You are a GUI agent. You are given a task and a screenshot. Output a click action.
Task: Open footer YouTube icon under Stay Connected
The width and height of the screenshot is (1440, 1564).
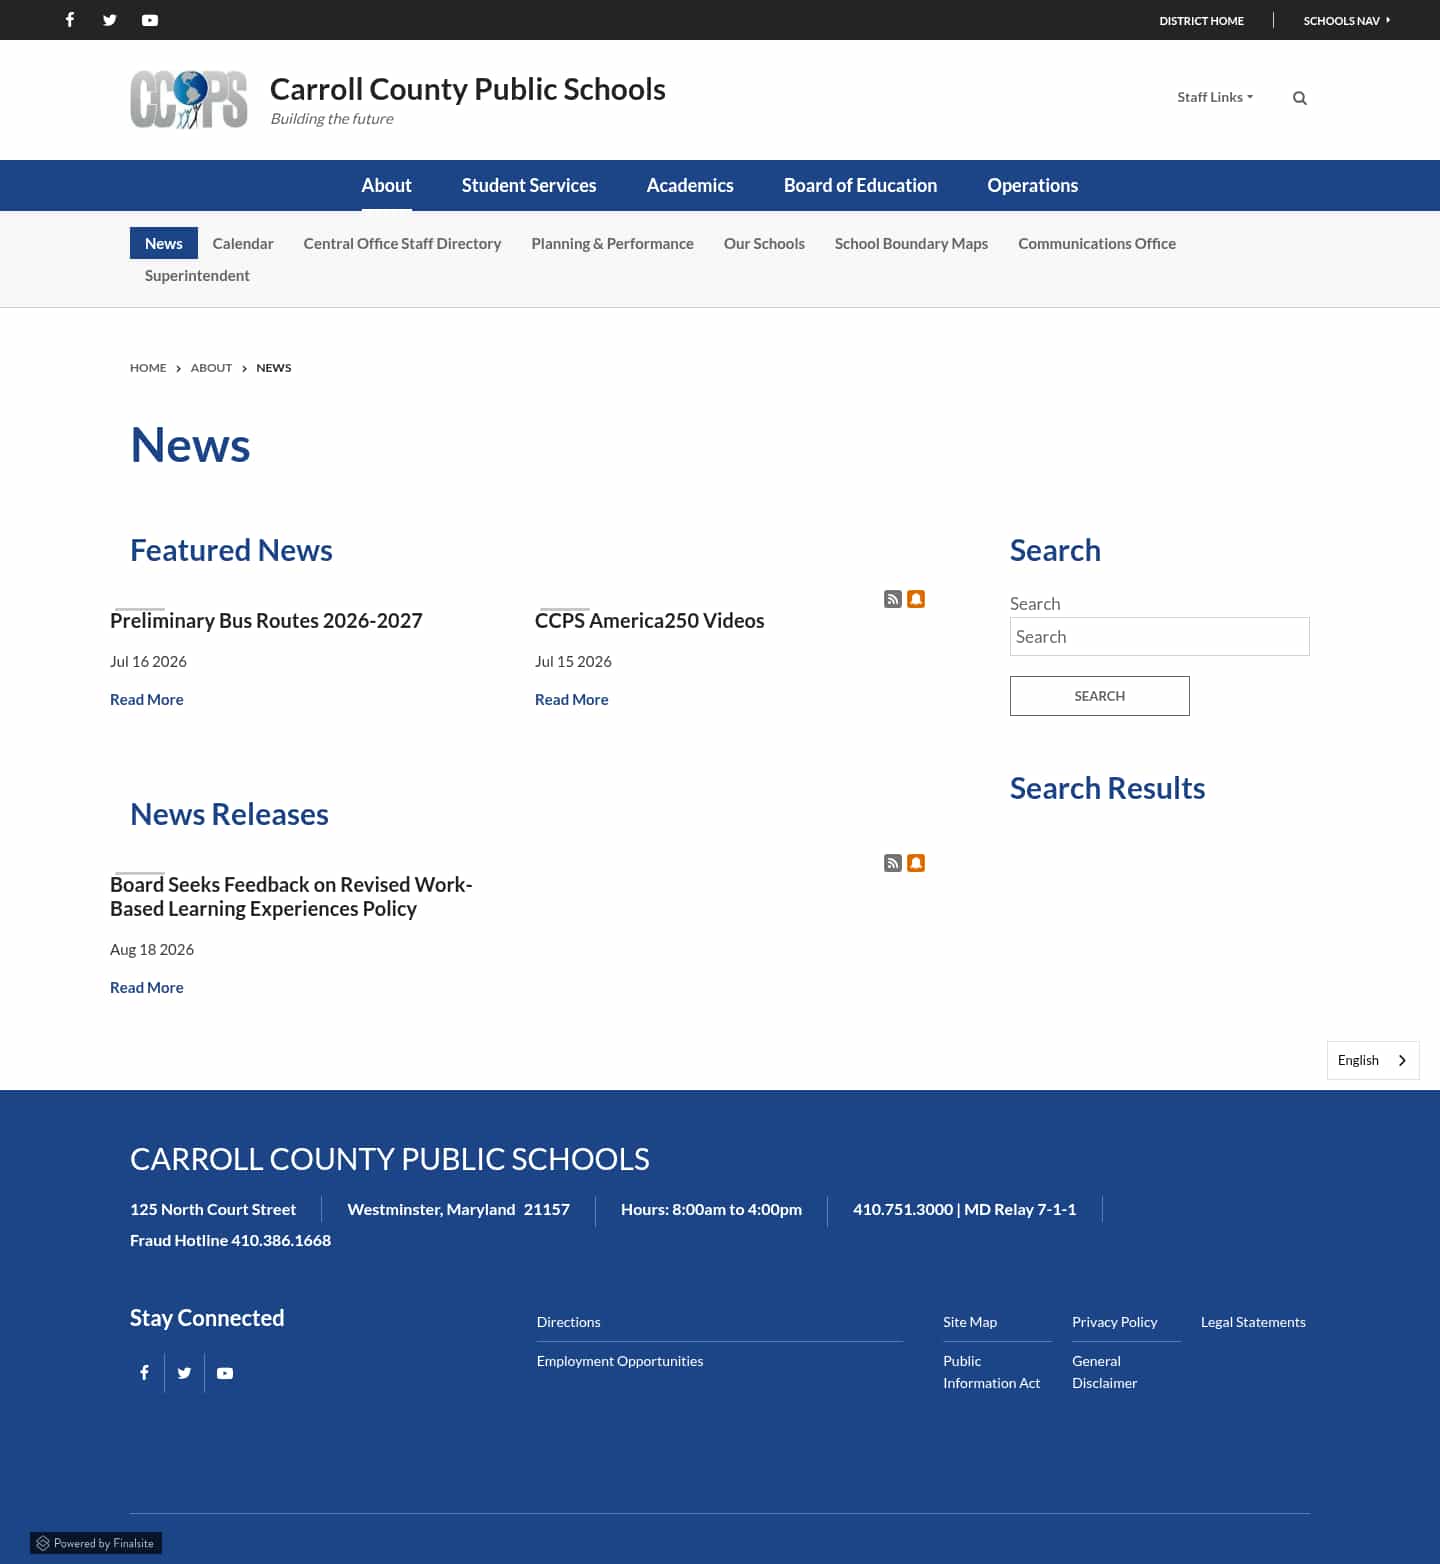click(x=225, y=1373)
